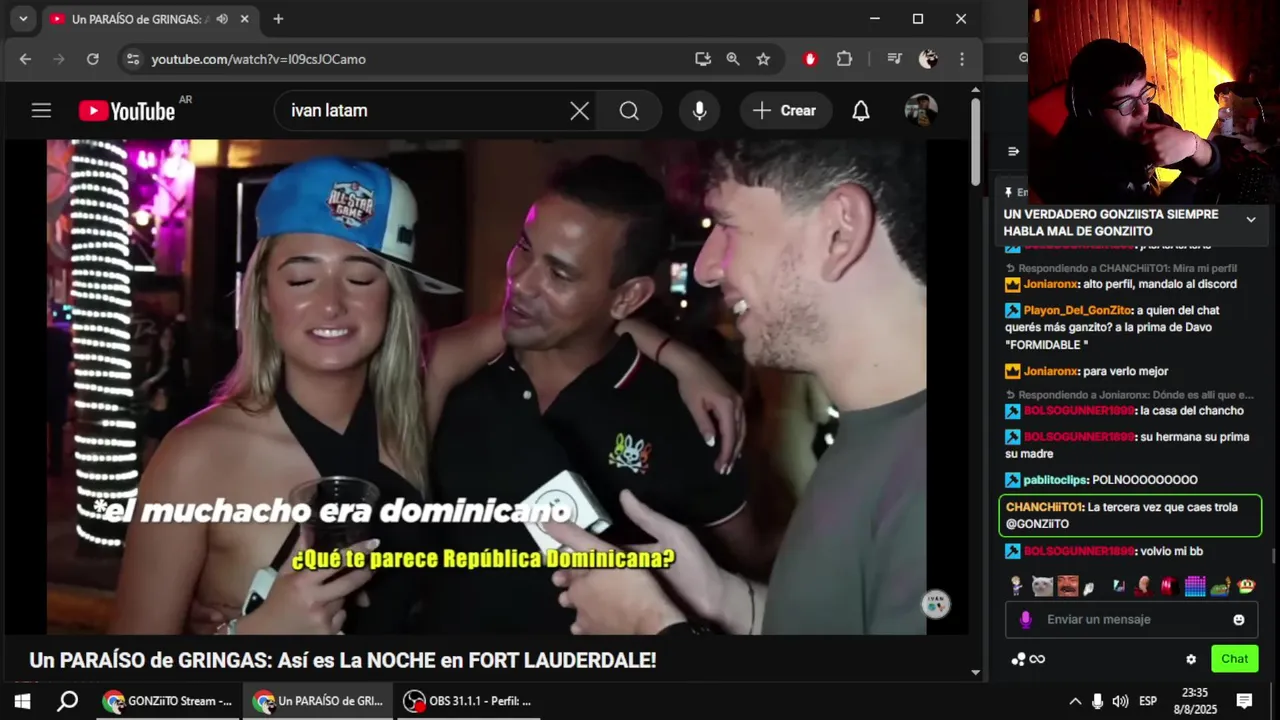Click the YouTube search magnifier button
The height and width of the screenshot is (720, 1280).
pyautogui.click(x=629, y=111)
